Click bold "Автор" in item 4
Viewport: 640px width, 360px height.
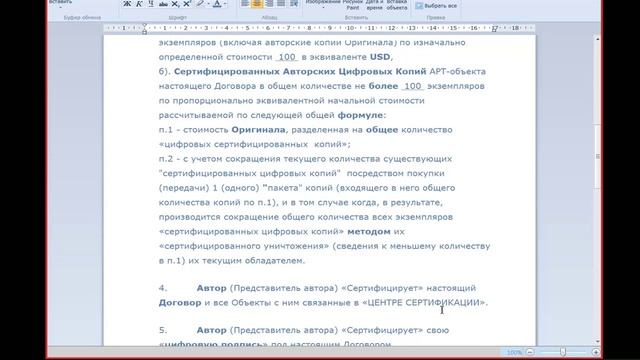211,288
